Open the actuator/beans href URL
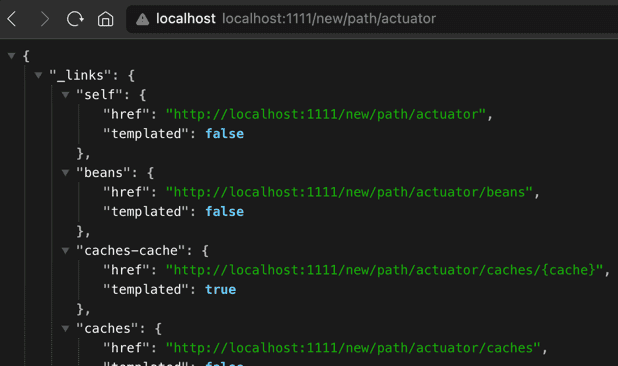618x366 pixels. pyautogui.click(x=349, y=192)
